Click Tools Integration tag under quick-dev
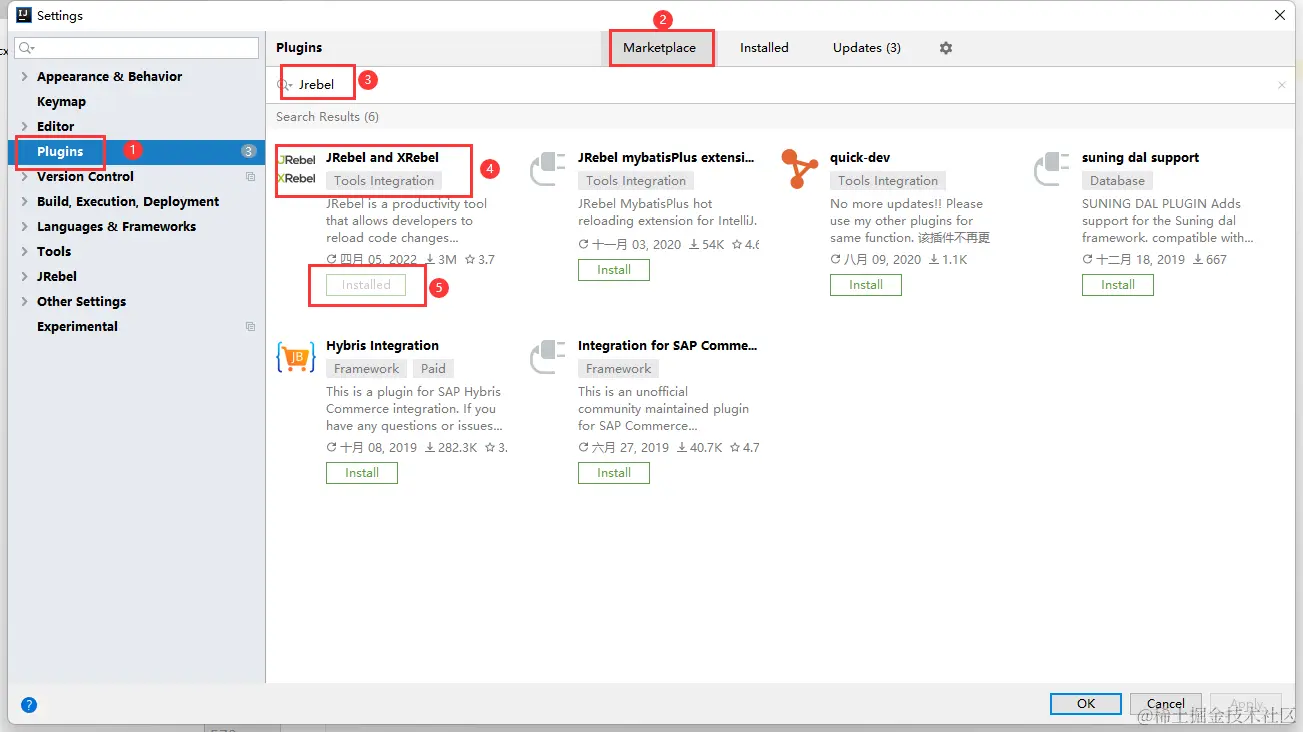 click(x=888, y=181)
